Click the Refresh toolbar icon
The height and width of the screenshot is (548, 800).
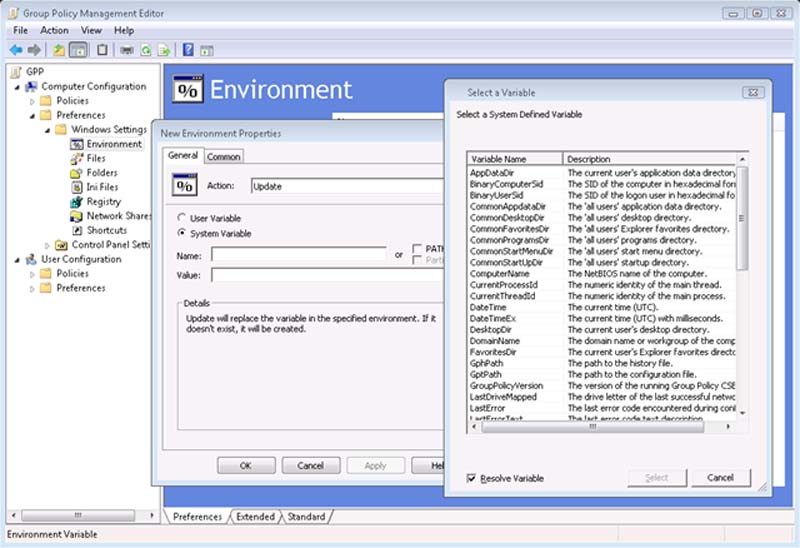(x=146, y=50)
